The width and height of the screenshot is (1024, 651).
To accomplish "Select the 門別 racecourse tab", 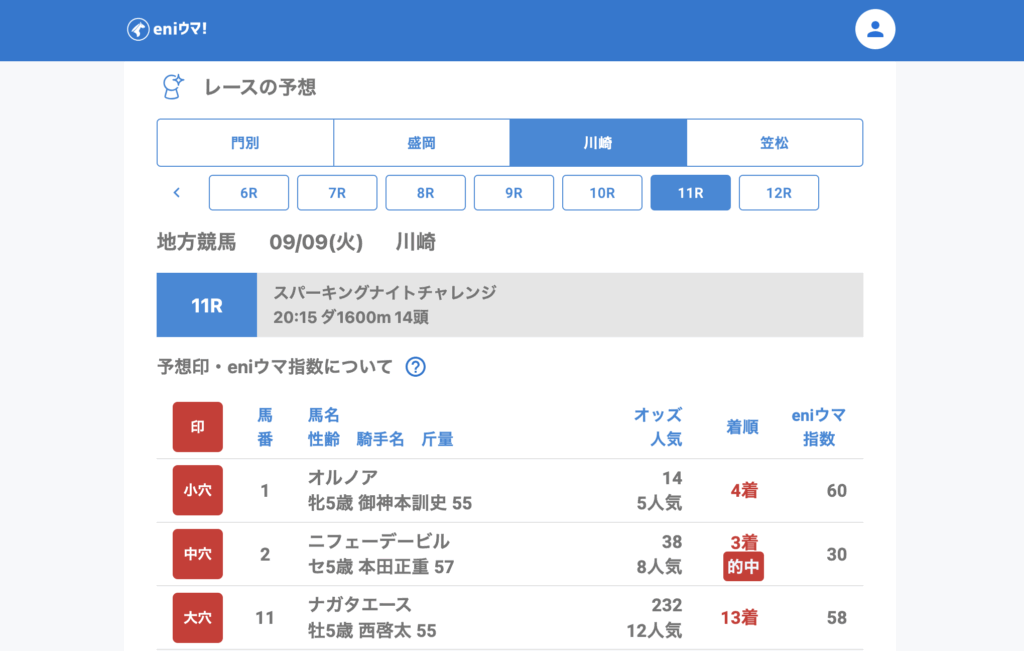I will click(245, 143).
